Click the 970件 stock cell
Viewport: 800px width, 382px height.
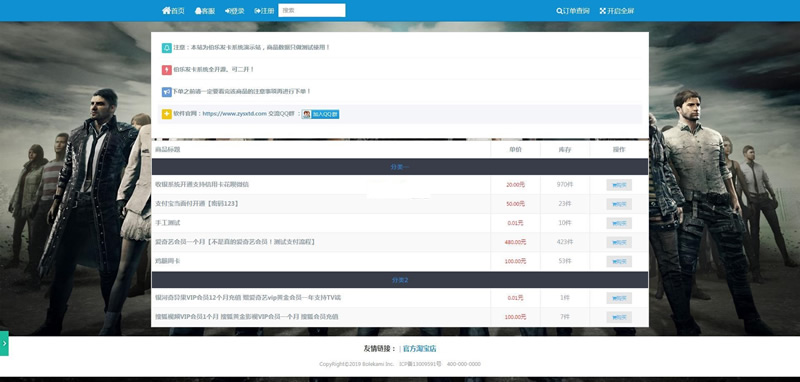(x=565, y=184)
